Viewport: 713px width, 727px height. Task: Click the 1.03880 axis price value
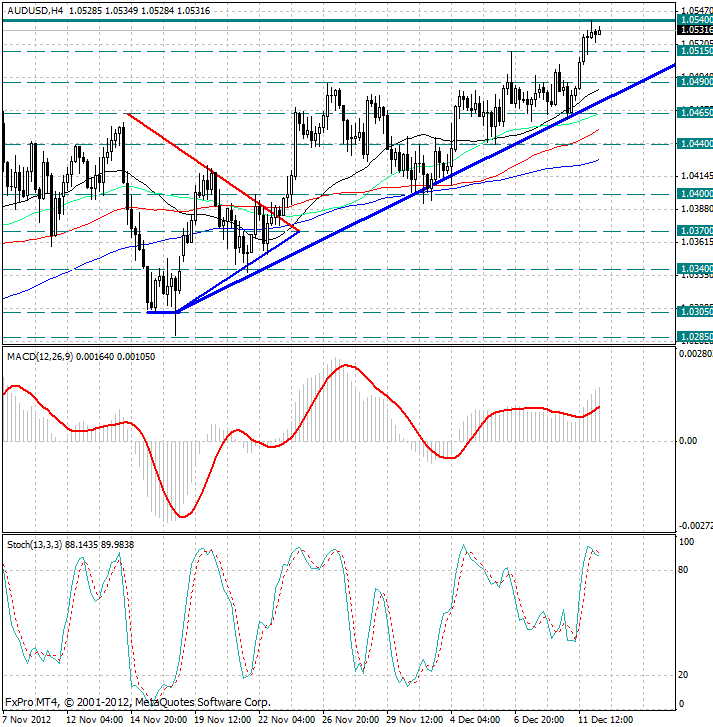click(x=696, y=209)
